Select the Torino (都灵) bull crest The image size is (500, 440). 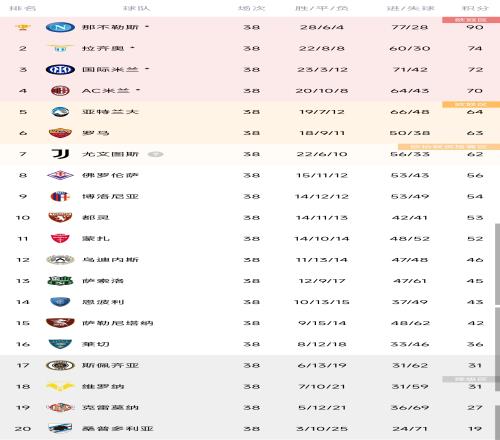coord(60,217)
